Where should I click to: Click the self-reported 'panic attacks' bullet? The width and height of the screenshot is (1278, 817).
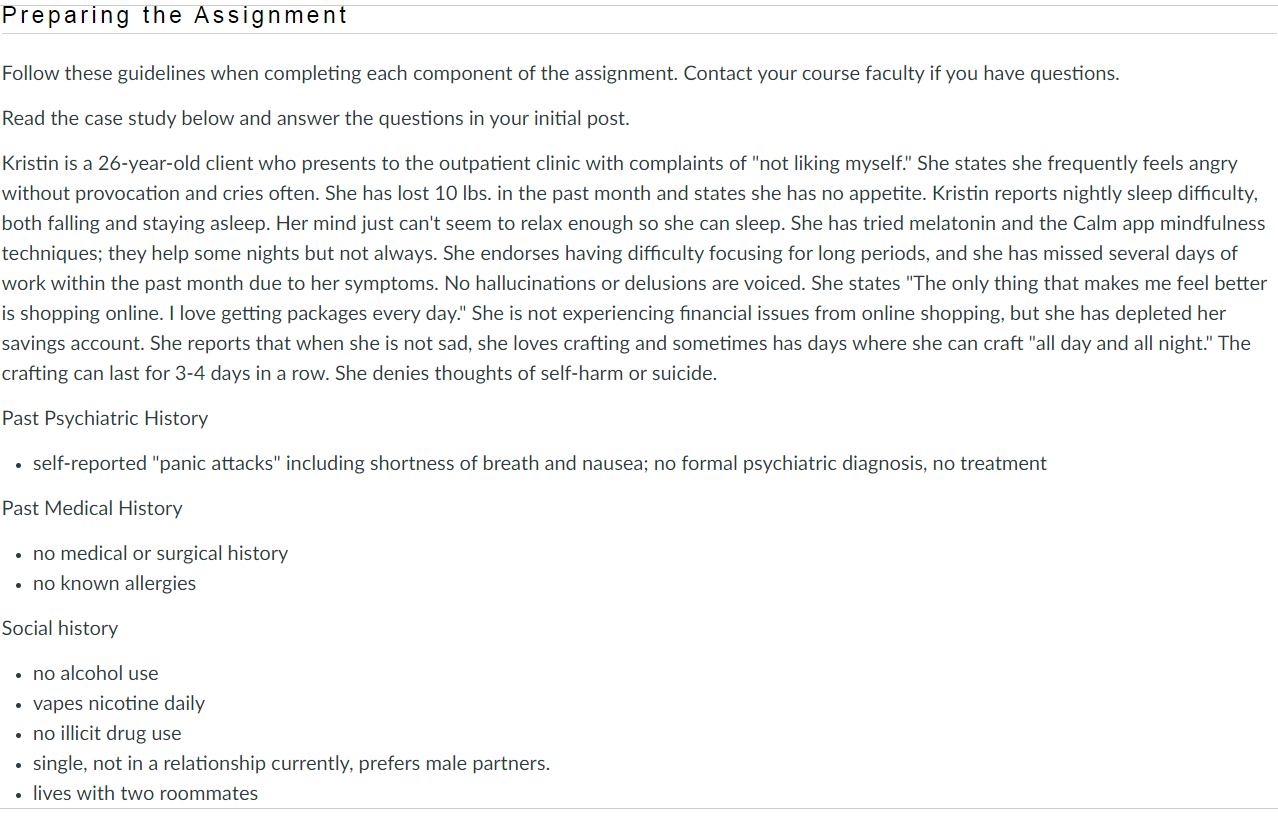point(539,463)
